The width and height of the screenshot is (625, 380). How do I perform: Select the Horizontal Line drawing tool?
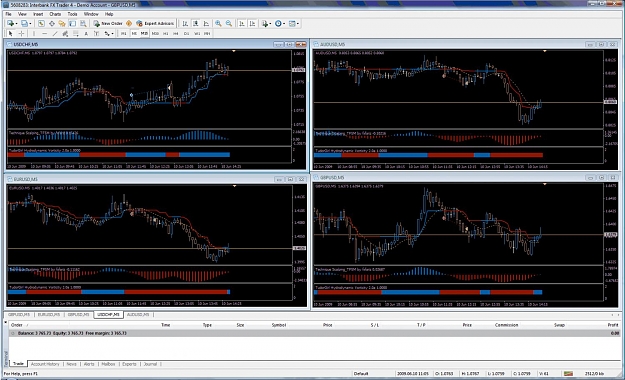[44, 33]
